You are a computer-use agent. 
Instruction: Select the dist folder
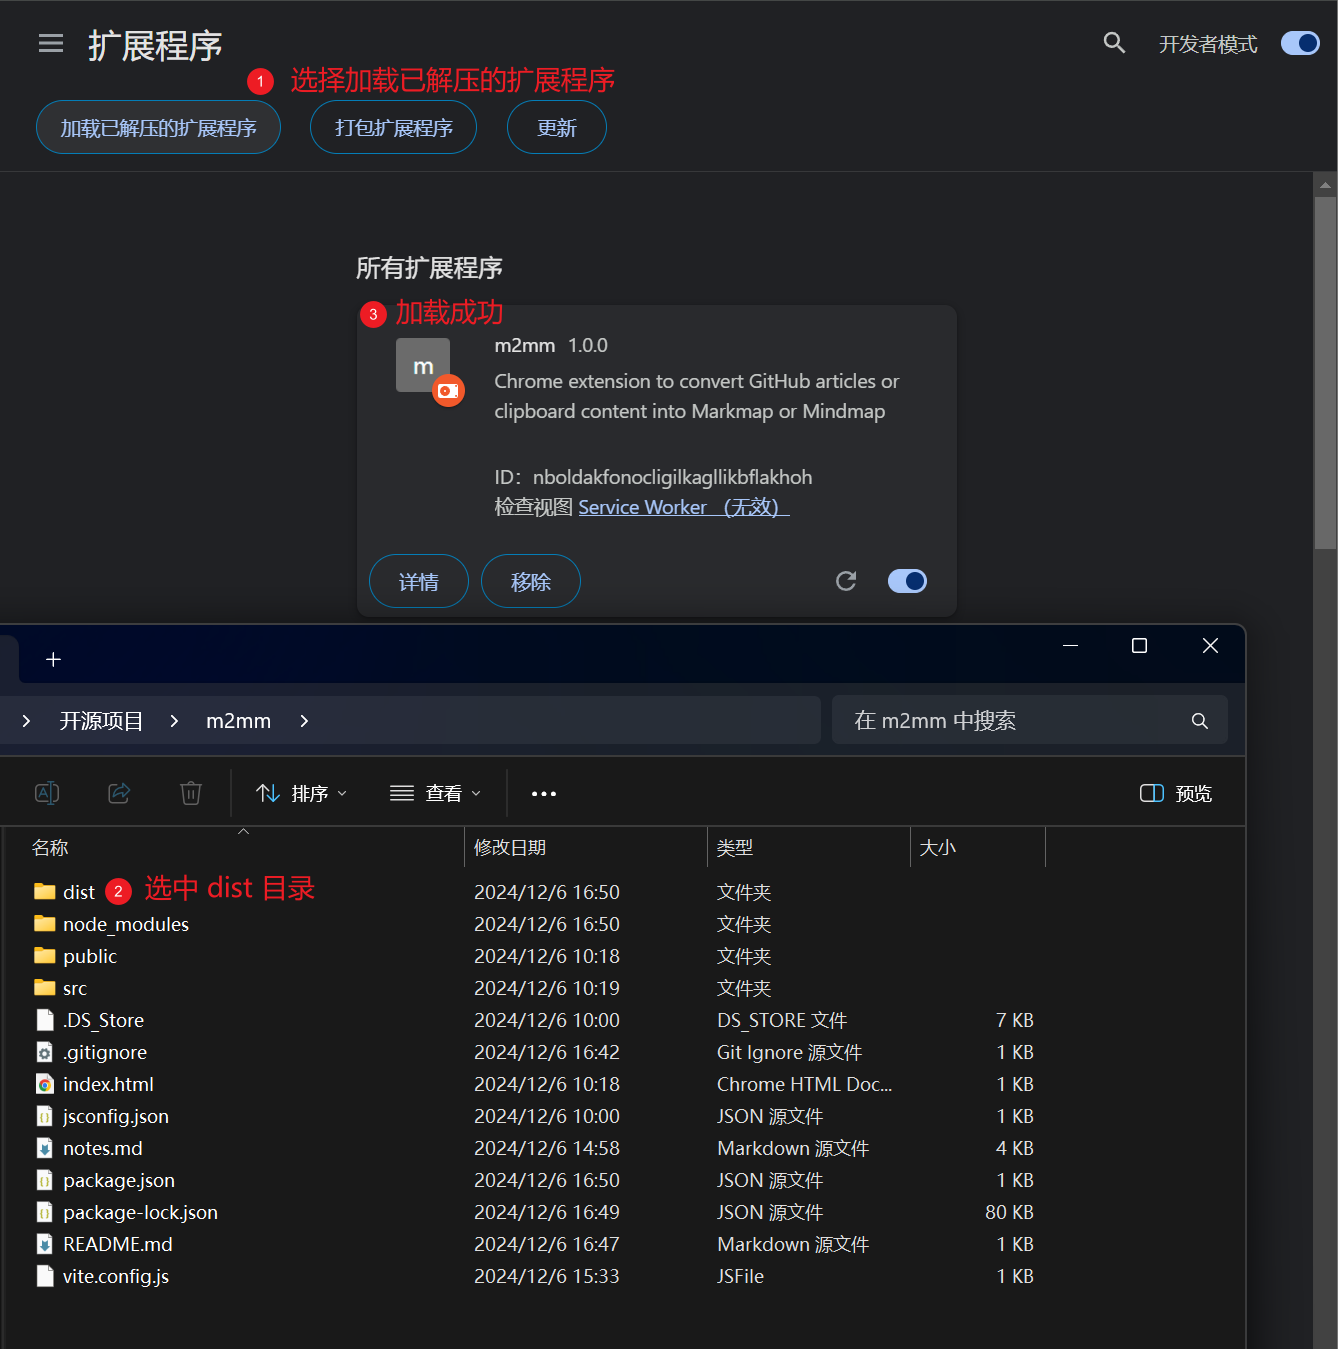click(x=79, y=892)
